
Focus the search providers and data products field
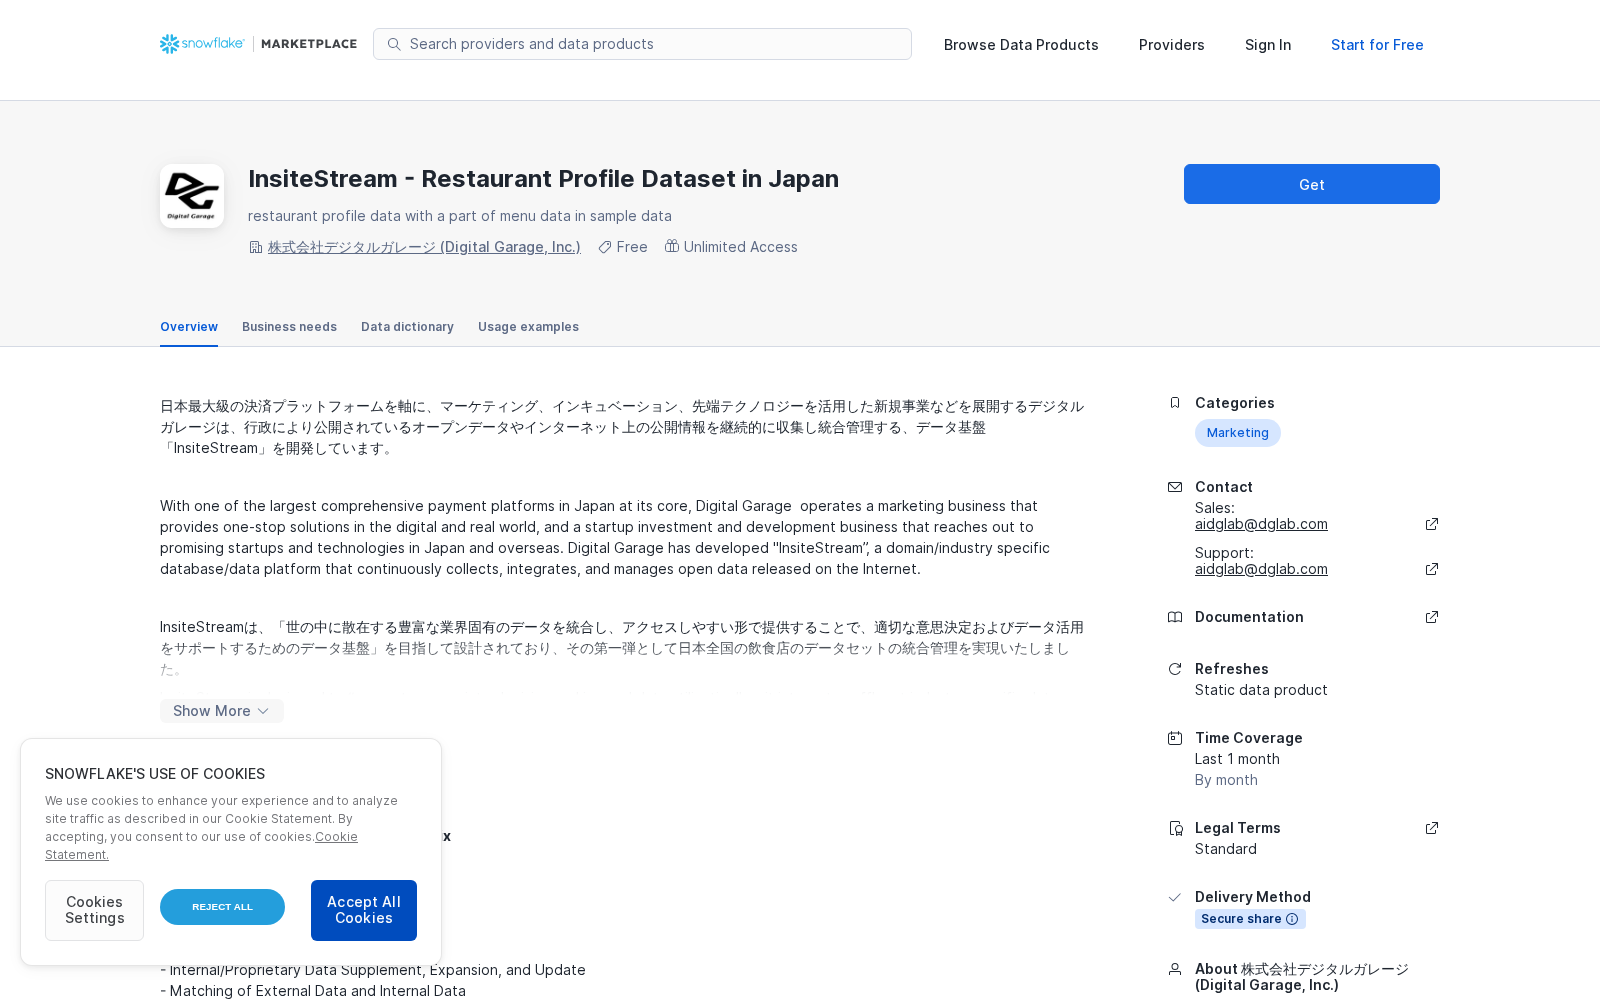click(x=642, y=44)
